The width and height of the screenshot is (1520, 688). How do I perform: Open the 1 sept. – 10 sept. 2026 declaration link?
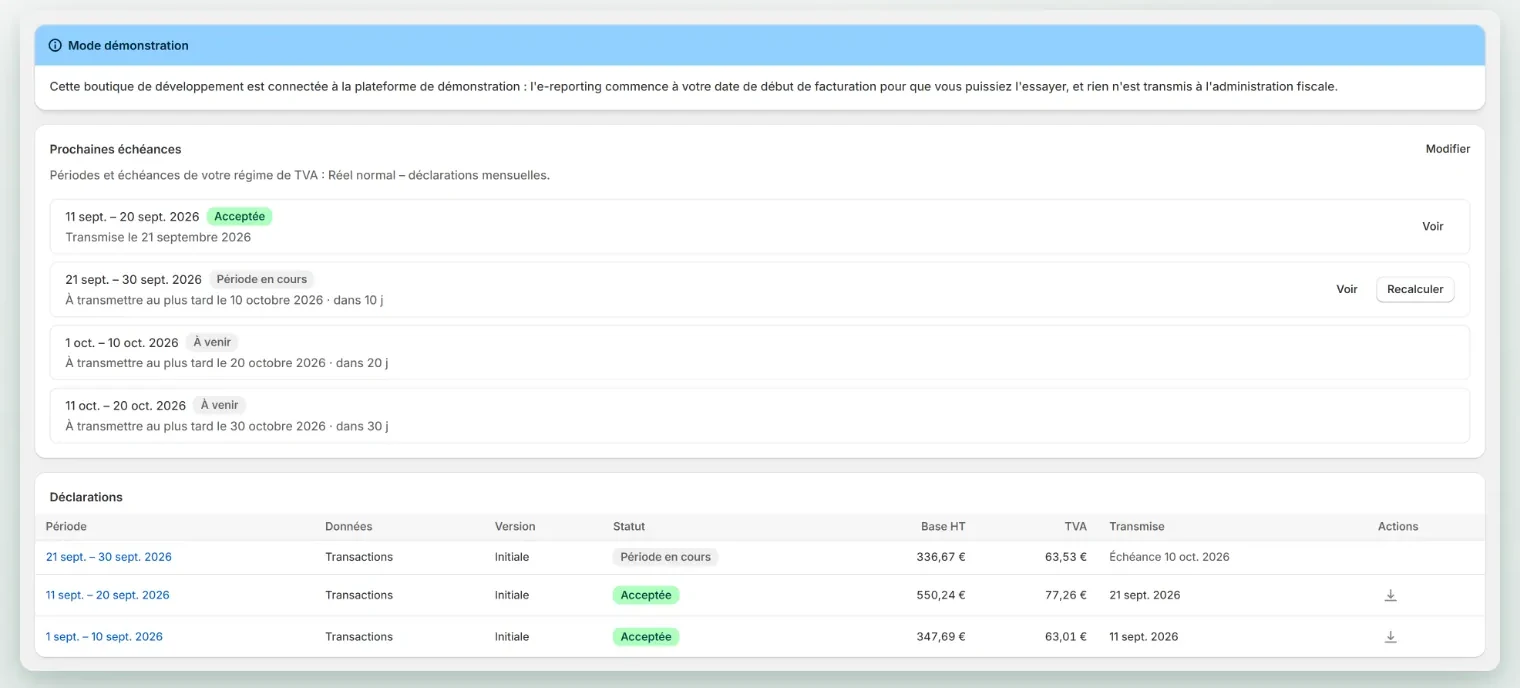(x=104, y=637)
